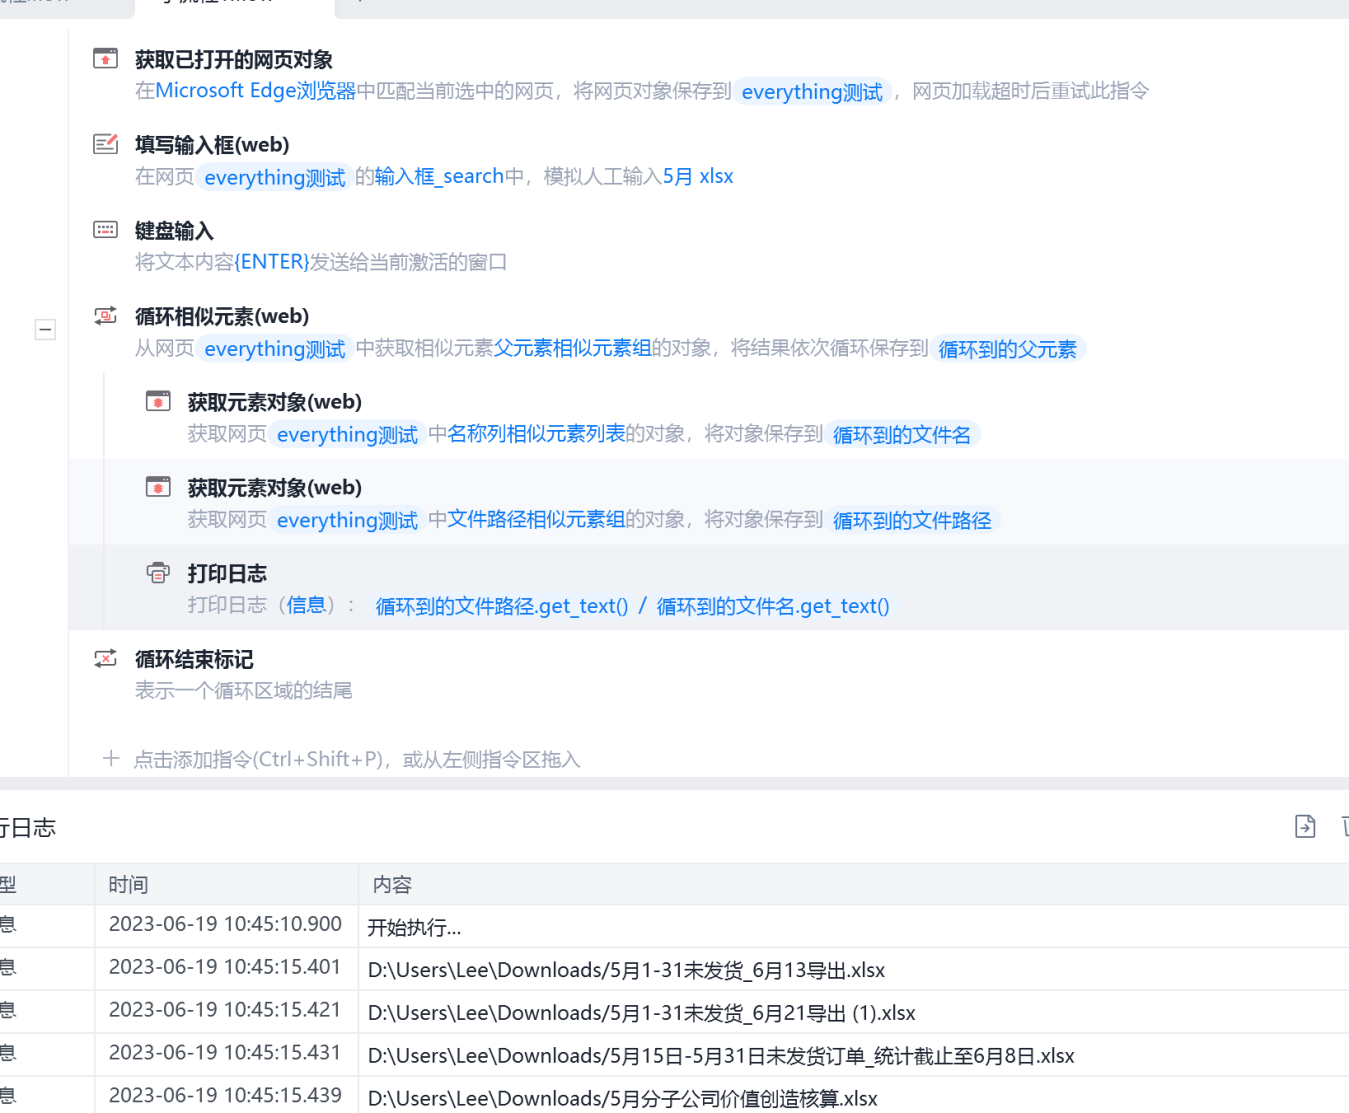This screenshot has width=1349, height=1113.
Task: Click the 循环到的文件名 variable tag
Action: point(901,435)
